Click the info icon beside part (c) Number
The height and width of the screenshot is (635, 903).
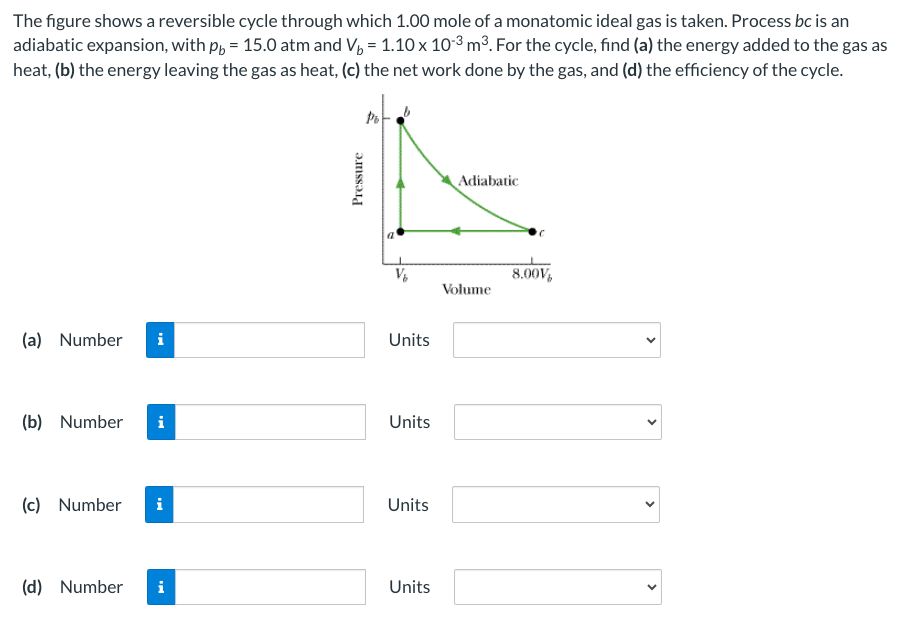click(160, 505)
